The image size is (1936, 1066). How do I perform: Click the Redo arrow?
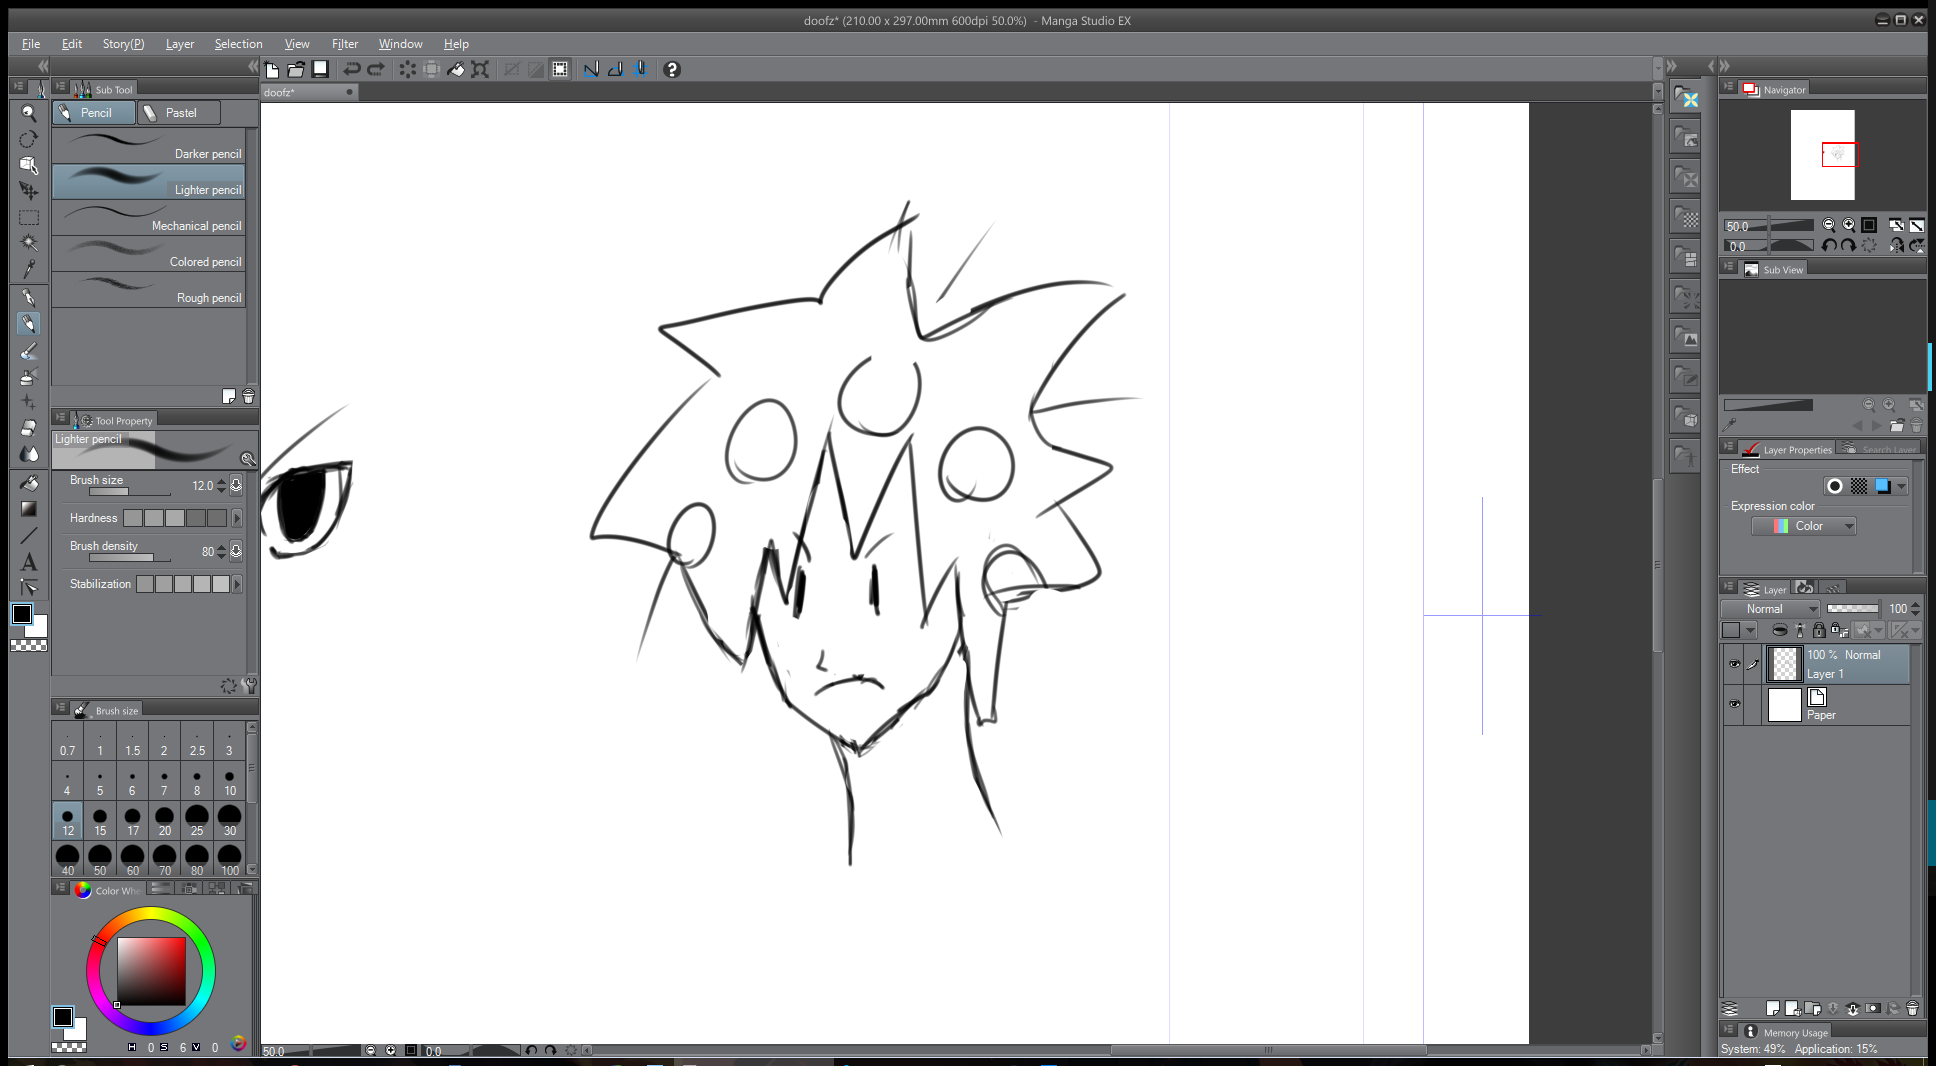point(376,69)
